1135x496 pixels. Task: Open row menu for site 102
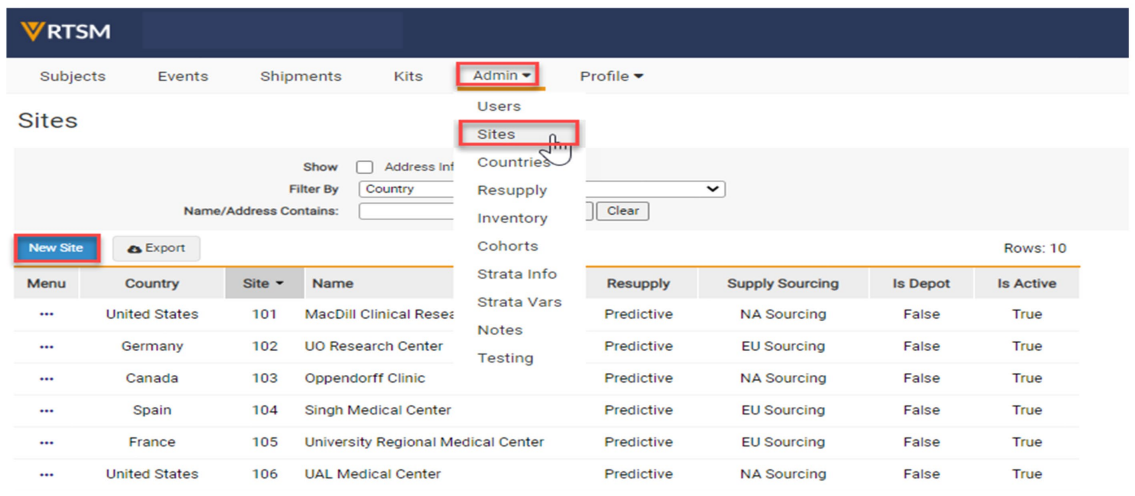click(x=46, y=346)
